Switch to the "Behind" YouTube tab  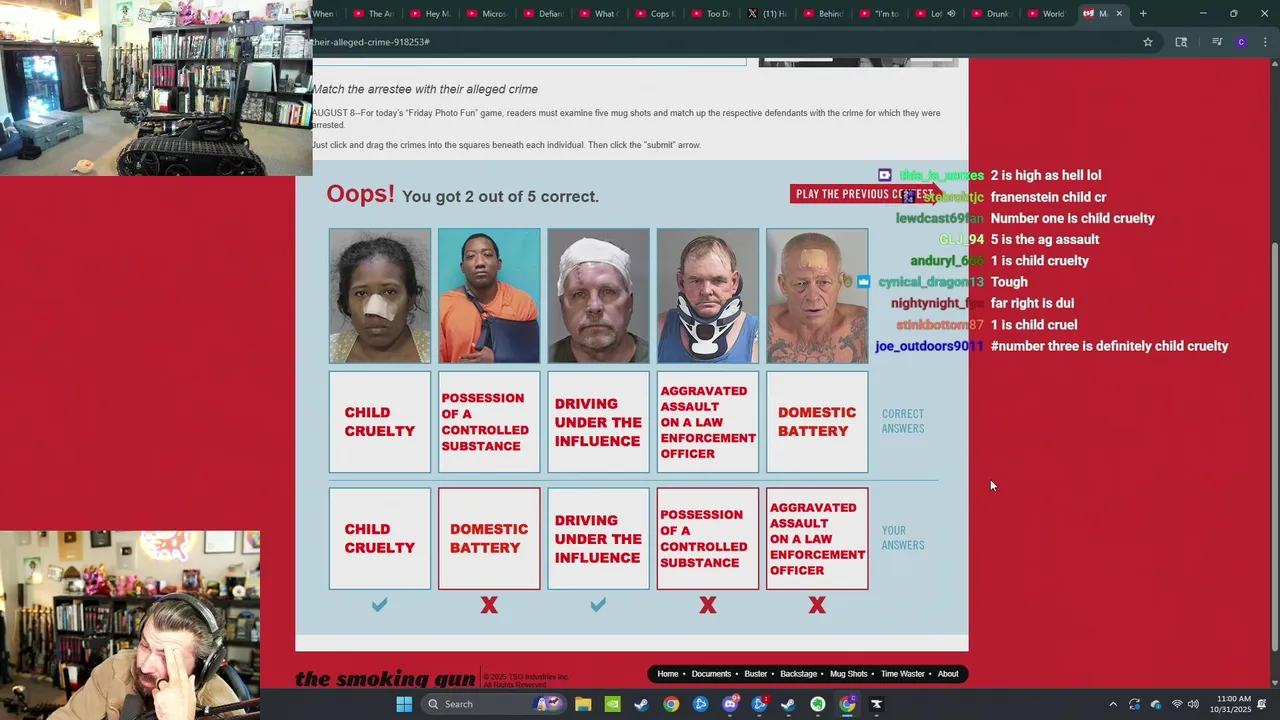(826, 13)
